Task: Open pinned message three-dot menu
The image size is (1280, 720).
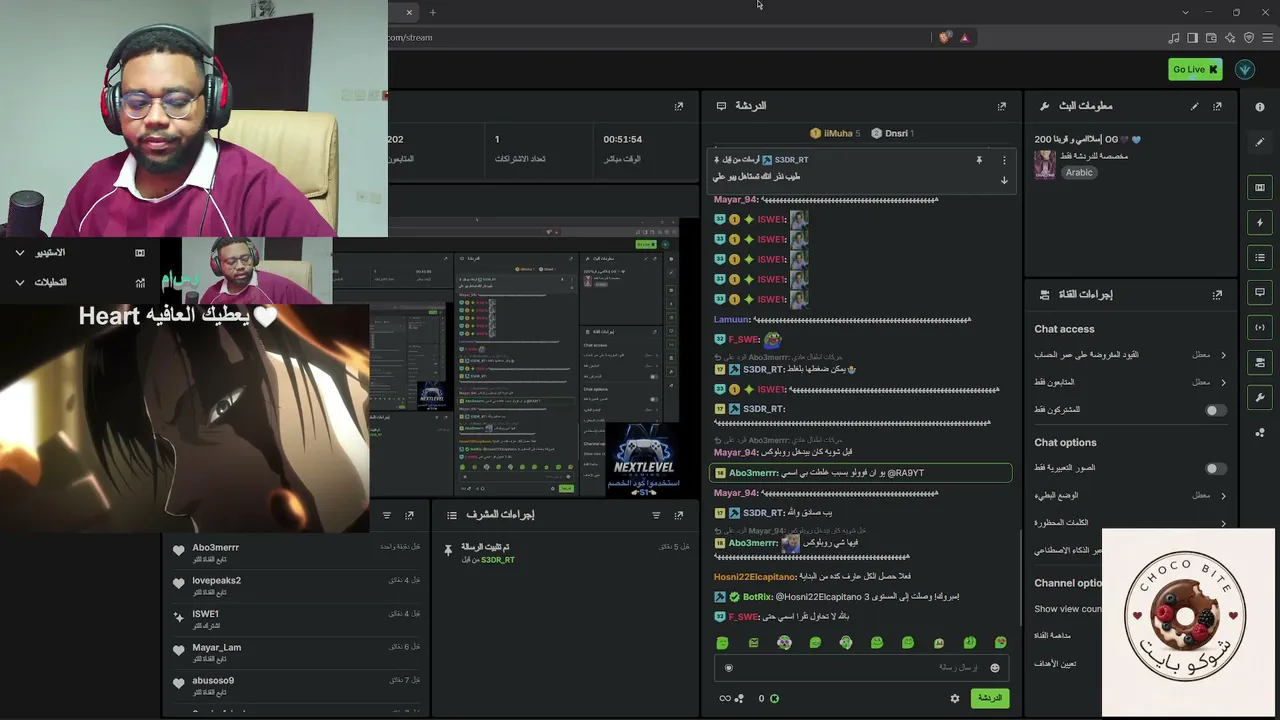Action: 1004,160
